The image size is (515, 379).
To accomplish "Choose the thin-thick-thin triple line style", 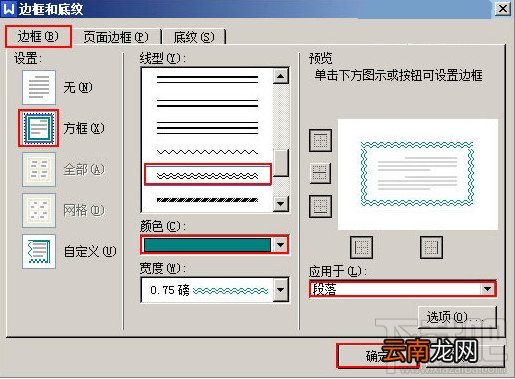I will click(x=207, y=128).
